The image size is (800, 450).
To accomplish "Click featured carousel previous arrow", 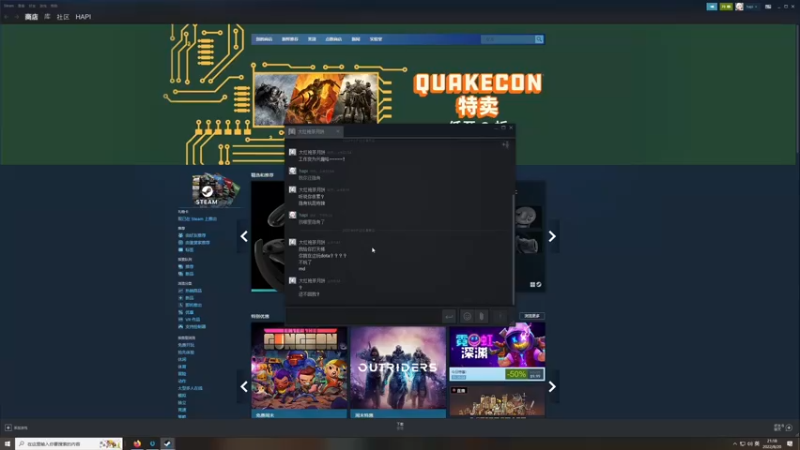I will coord(244,236).
